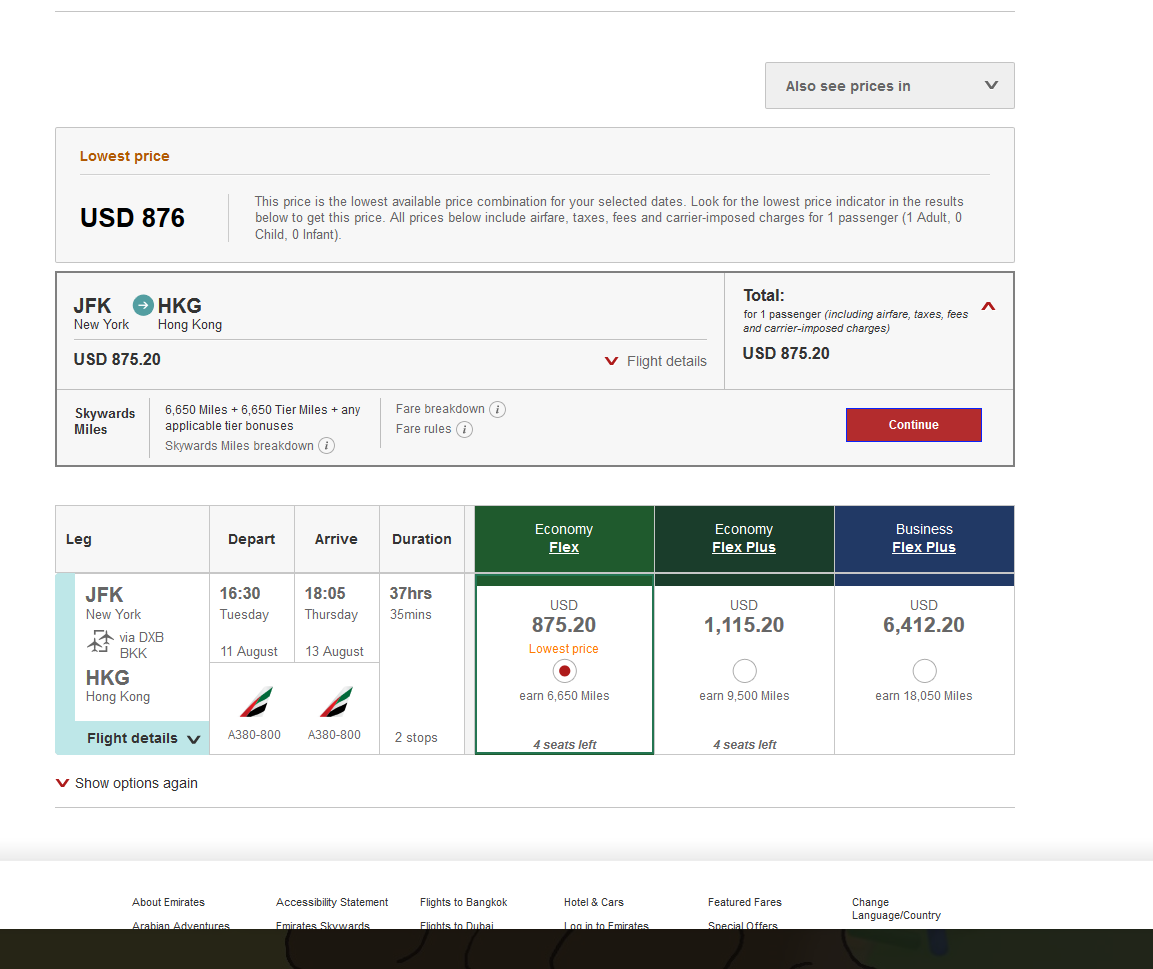Click the JFK to HKG arrow icon

click(143, 305)
